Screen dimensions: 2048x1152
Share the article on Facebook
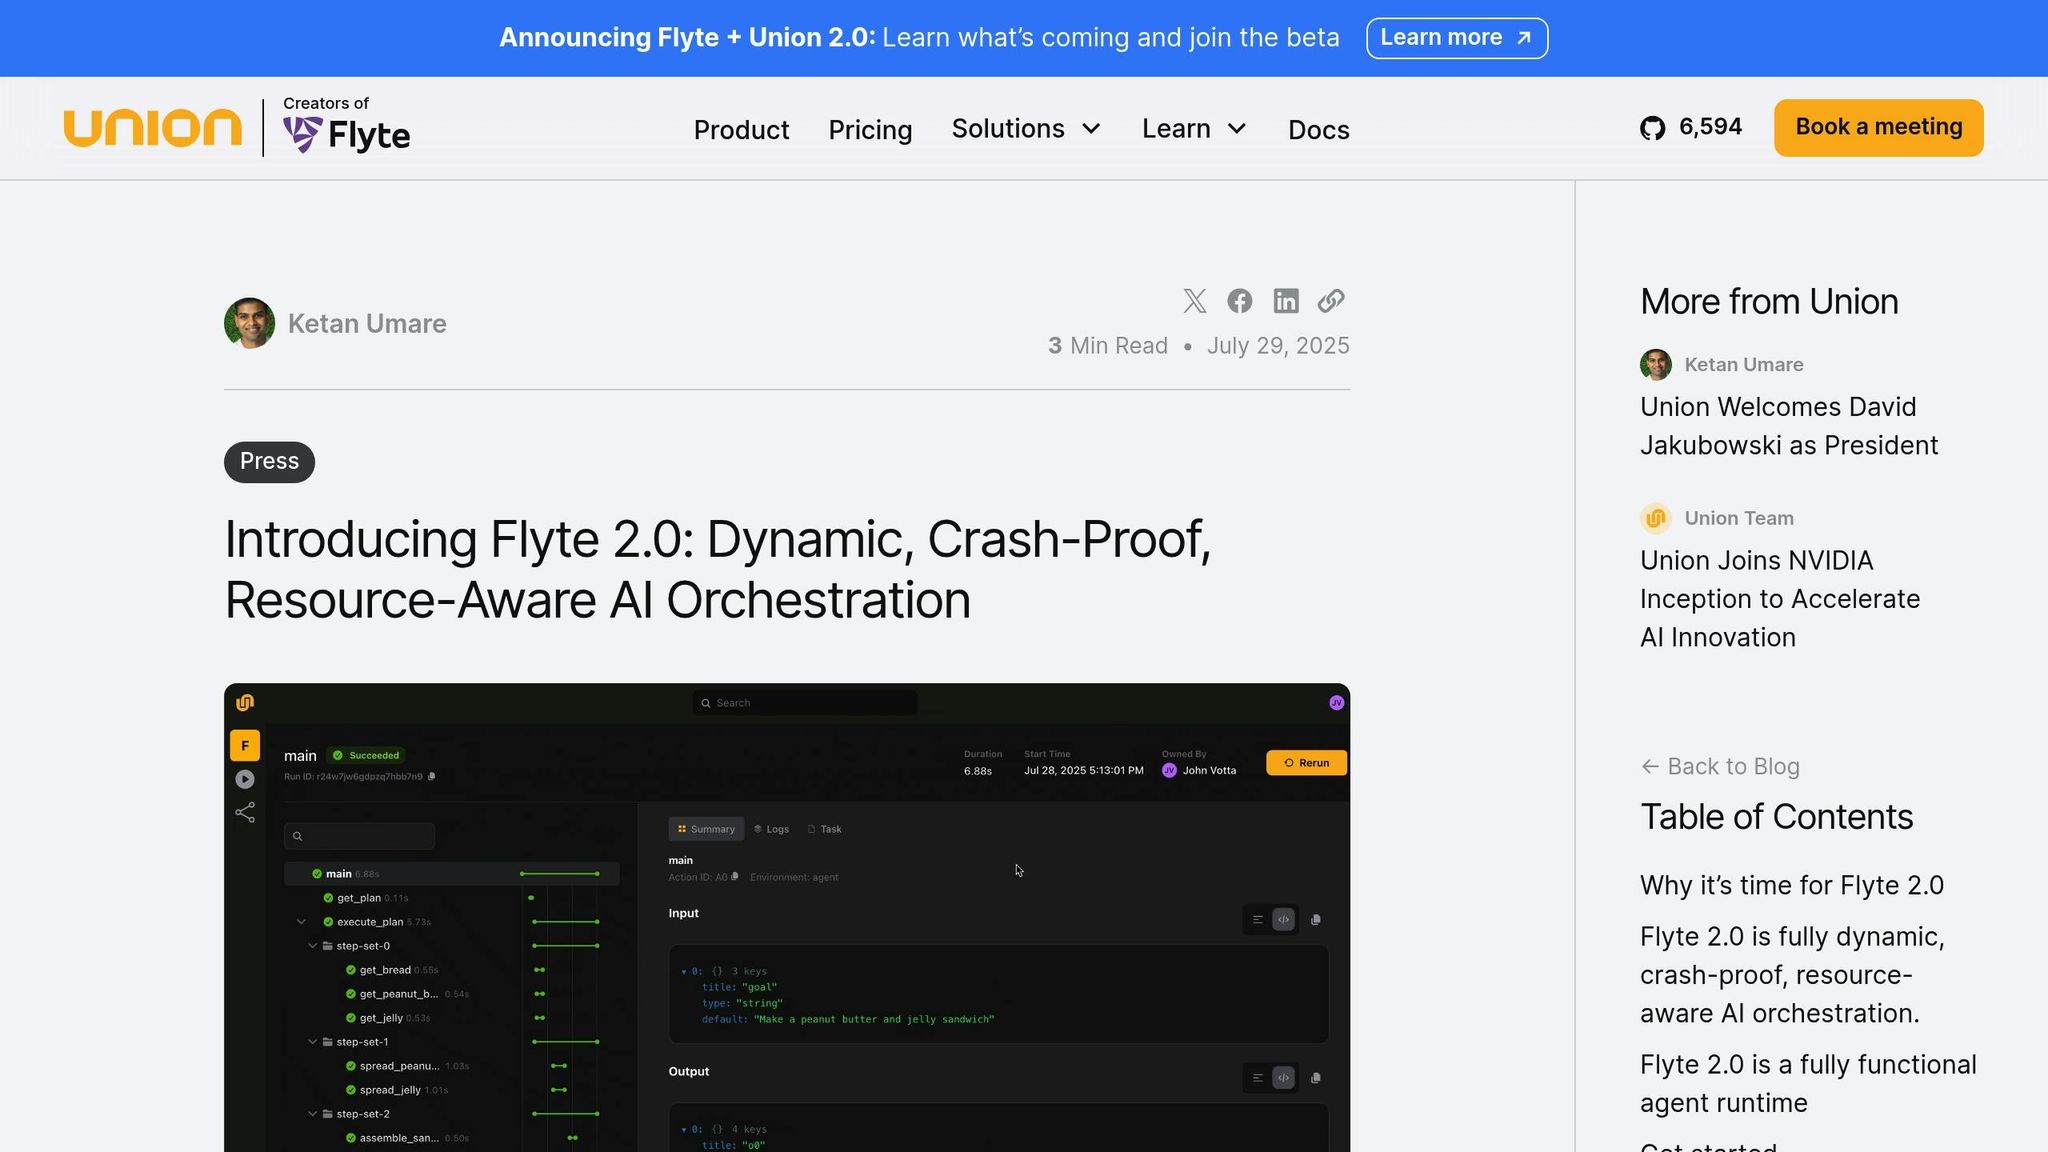coord(1239,301)
